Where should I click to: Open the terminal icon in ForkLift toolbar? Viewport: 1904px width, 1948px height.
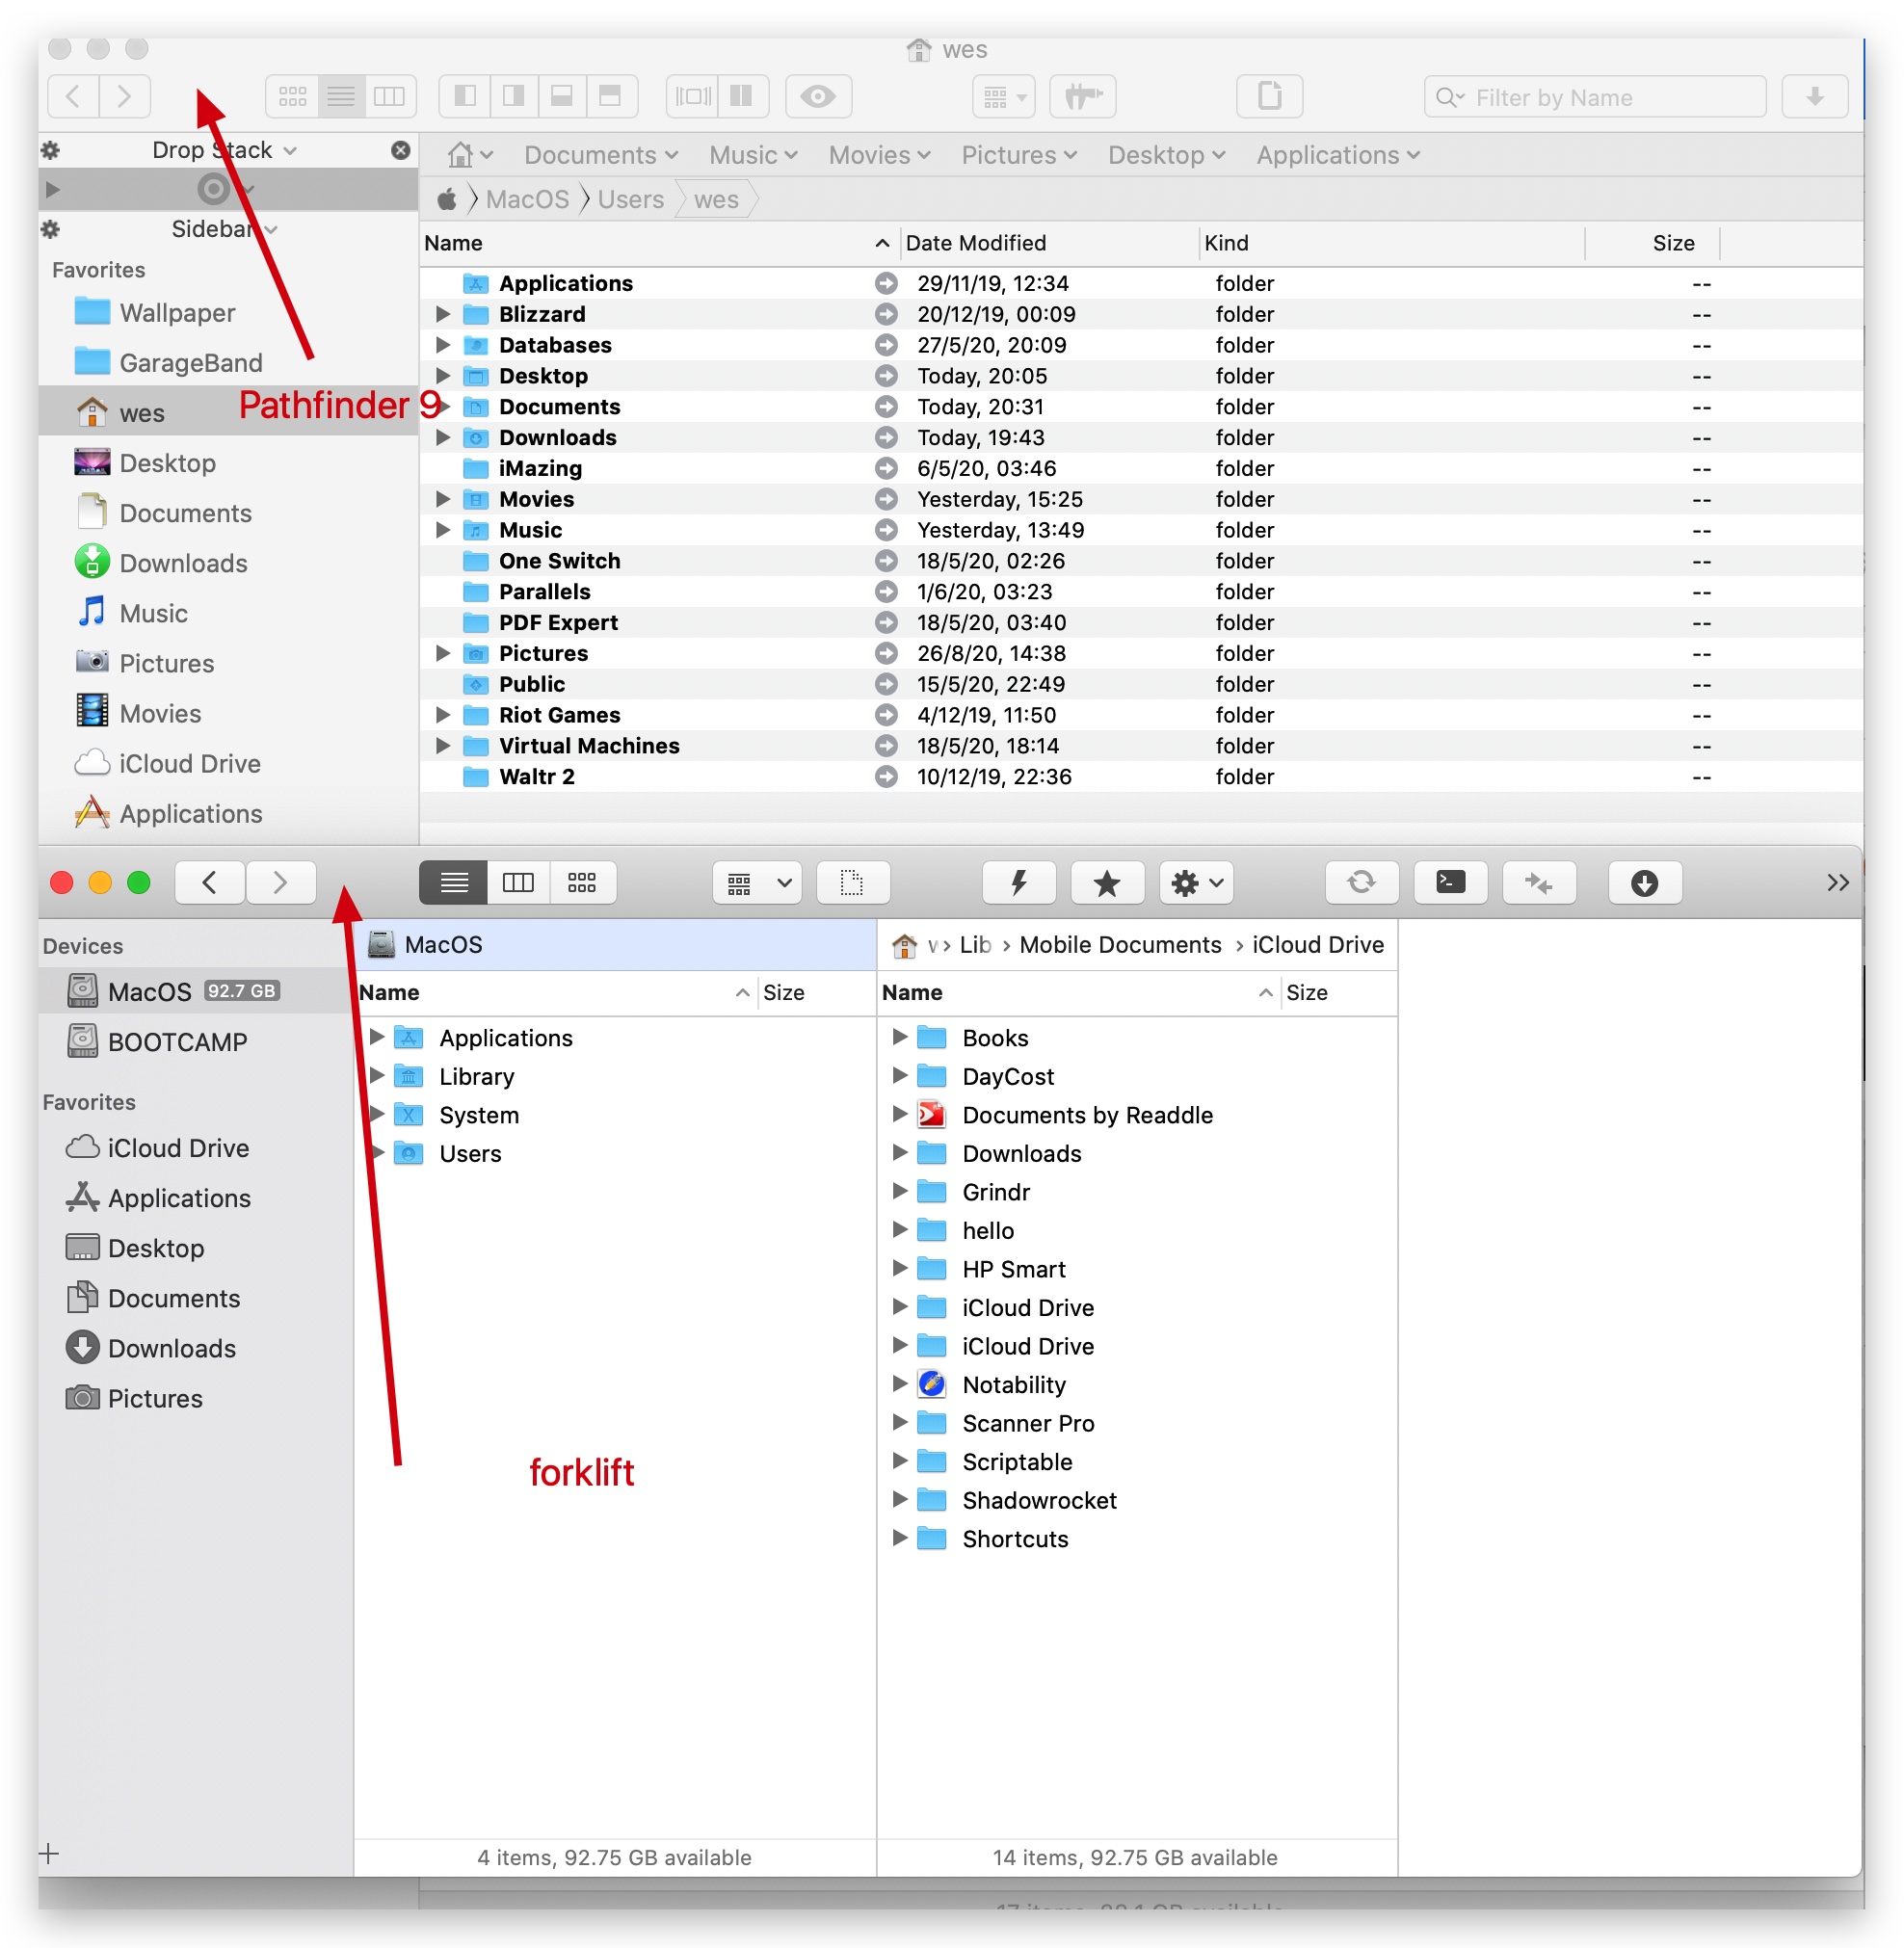click(1450, 883)
